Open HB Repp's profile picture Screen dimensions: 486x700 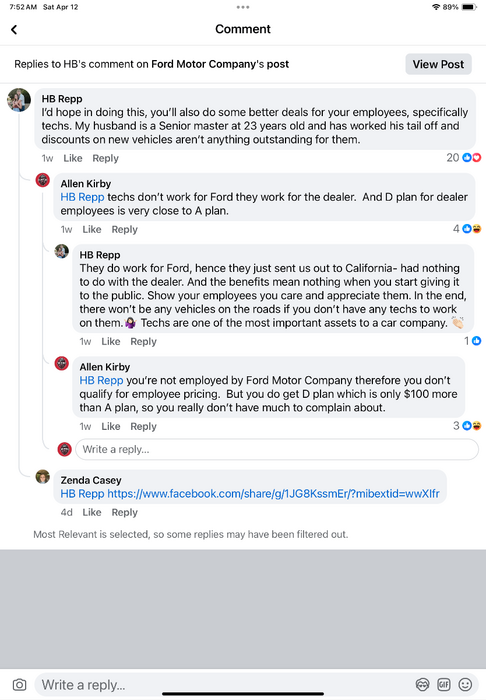[x=19, y=100]
